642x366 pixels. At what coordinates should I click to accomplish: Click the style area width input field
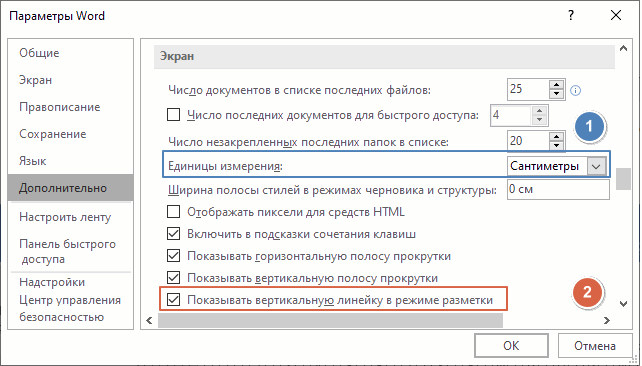coord(558,190)
